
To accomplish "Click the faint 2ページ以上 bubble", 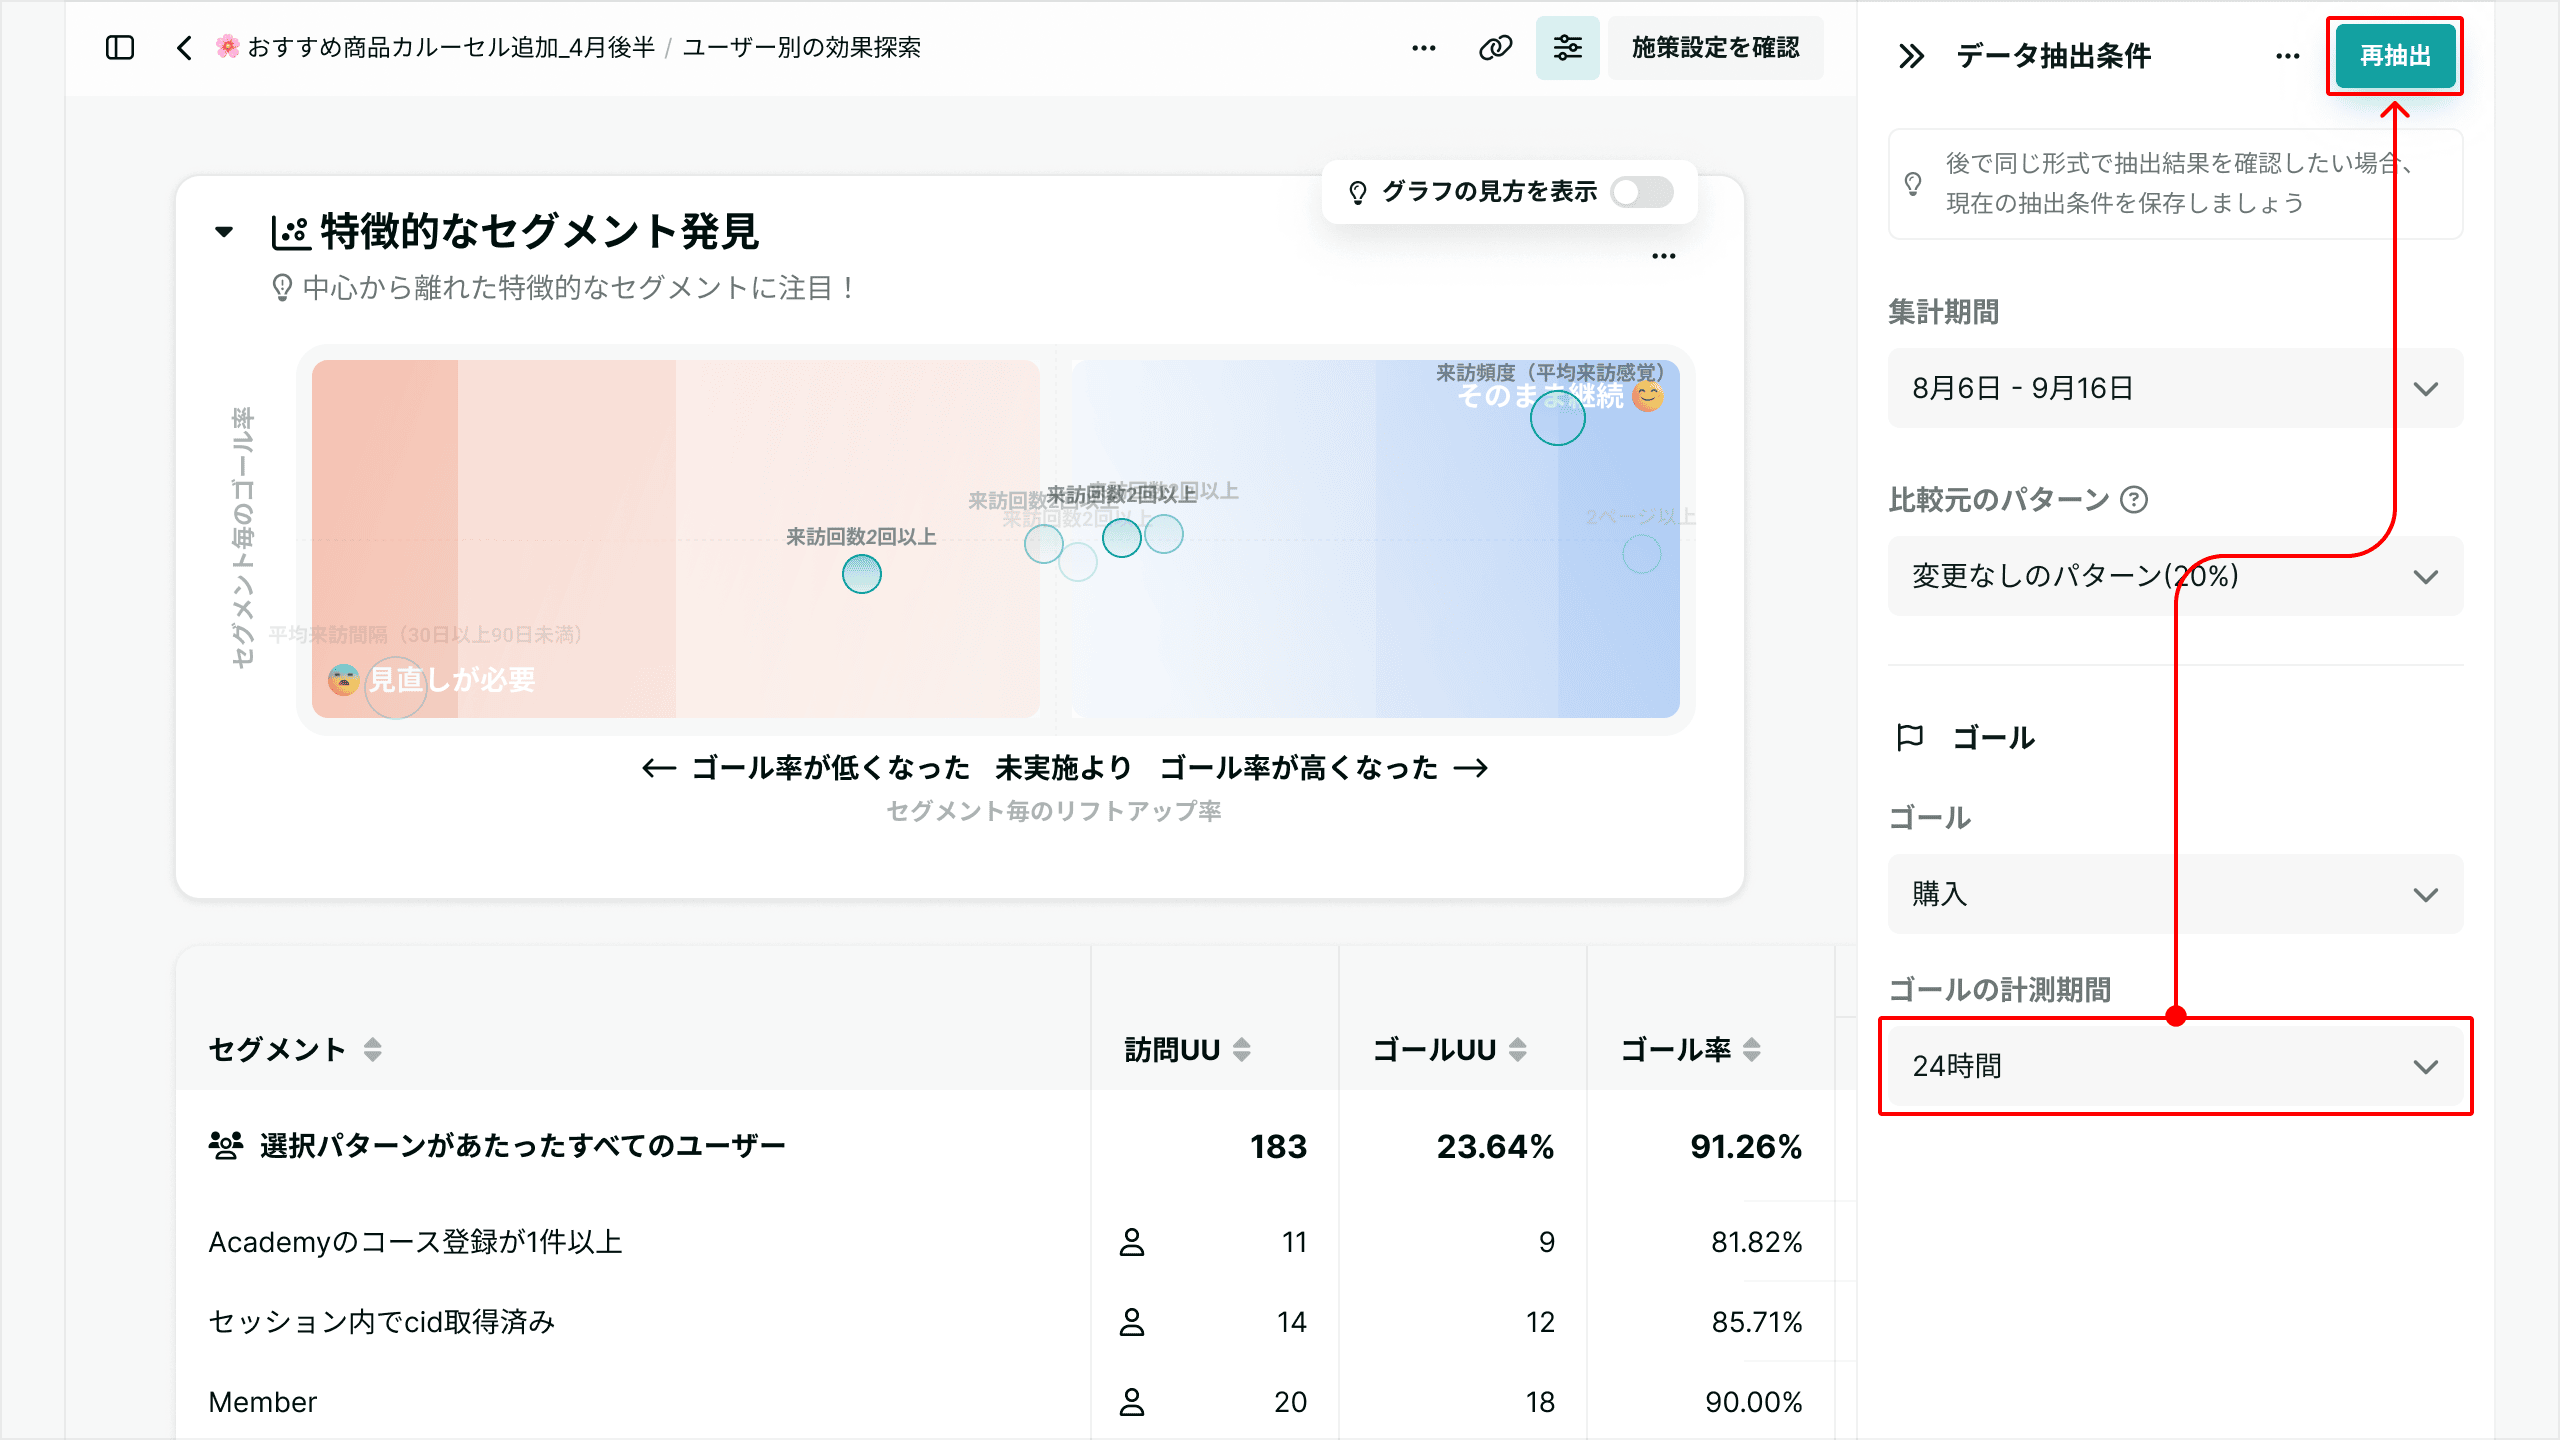I will coord(1641,554).
